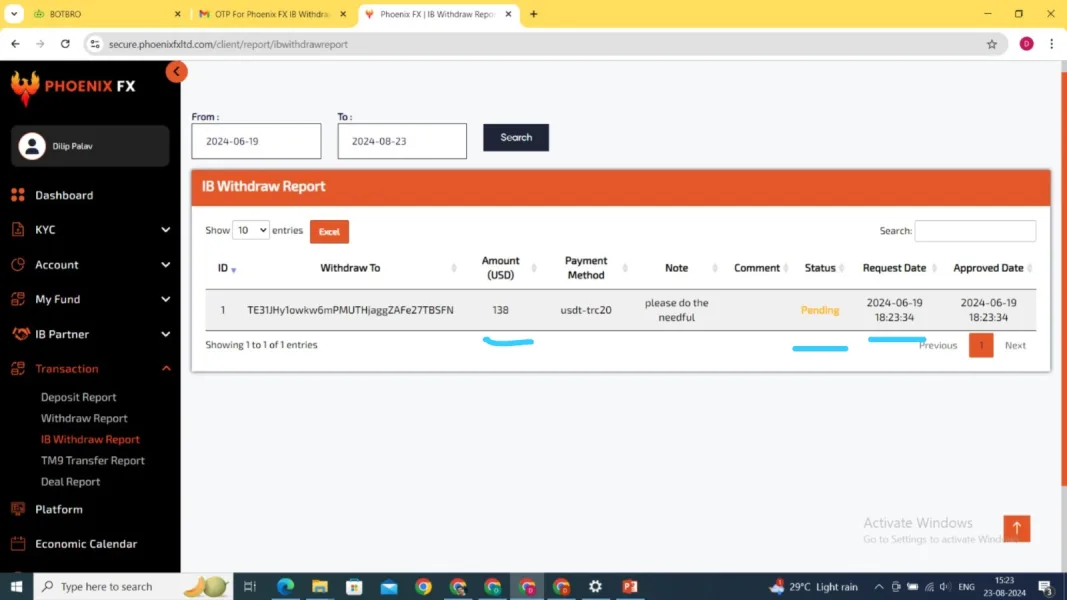This screenshot has width=1067, height=600.
Task: Expand the Account menu chevron
Action: (165, 265)
